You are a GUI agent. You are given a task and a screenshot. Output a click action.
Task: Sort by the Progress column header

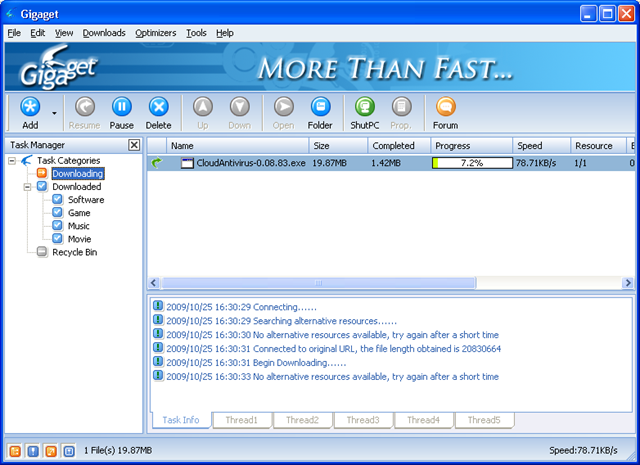pos(472,146)
